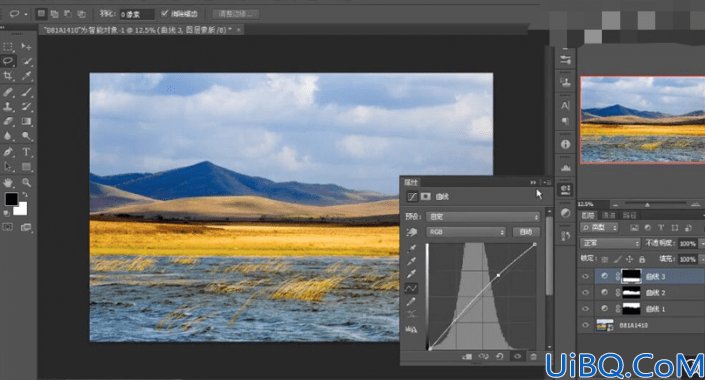Open the layer blend mode dropdown
The width and height of the screenshot is (705, 380).
[x=610, y=243]
